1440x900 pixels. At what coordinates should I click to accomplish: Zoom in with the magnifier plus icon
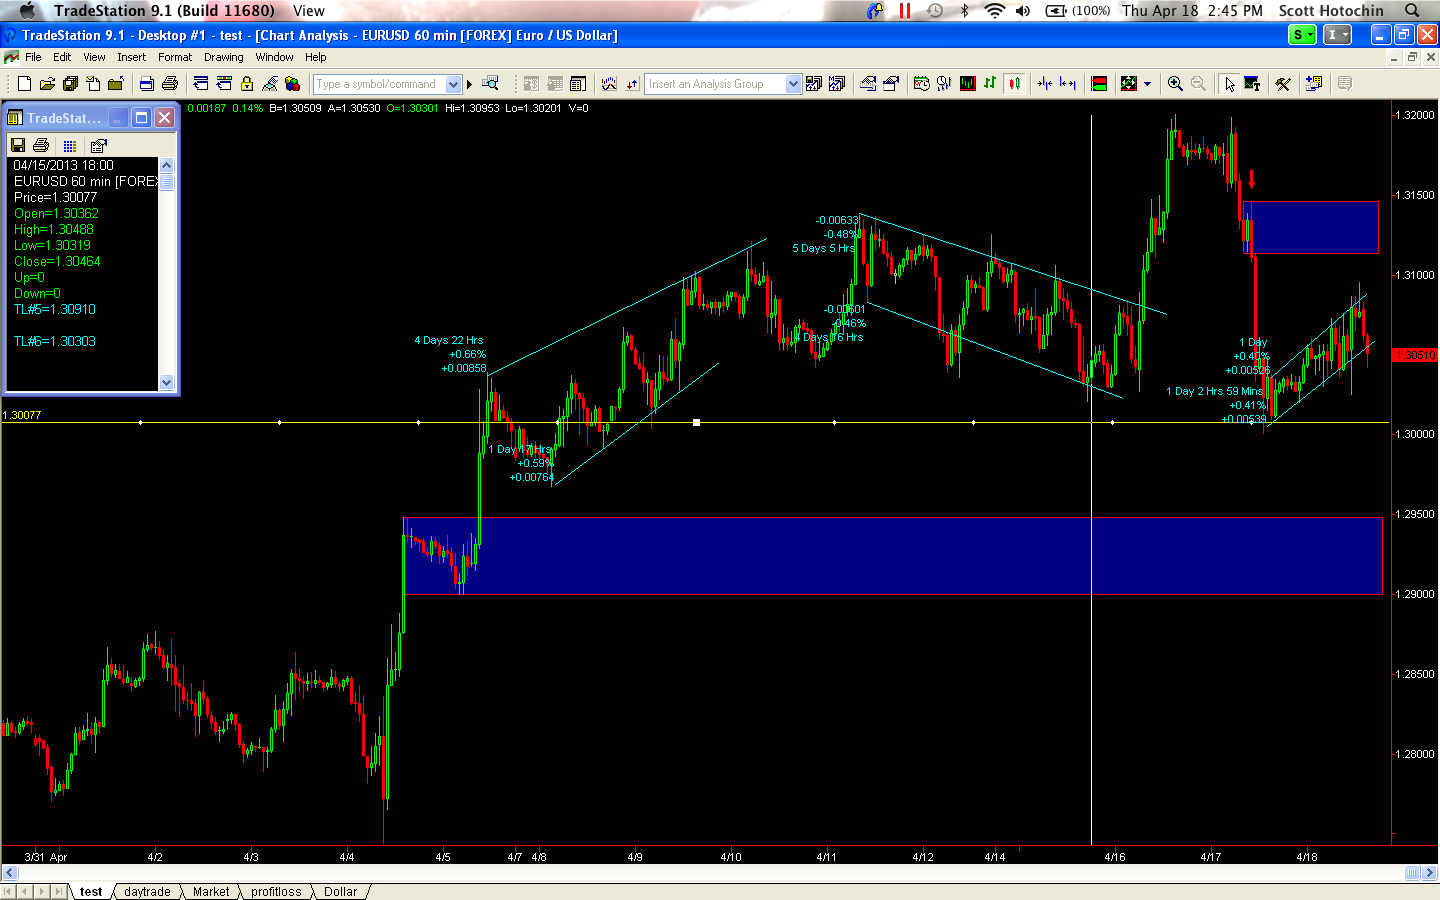[x=1175, y=84]
